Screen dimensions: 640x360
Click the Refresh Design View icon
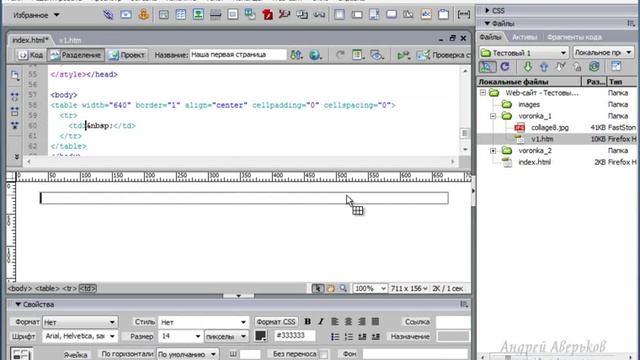340,55
